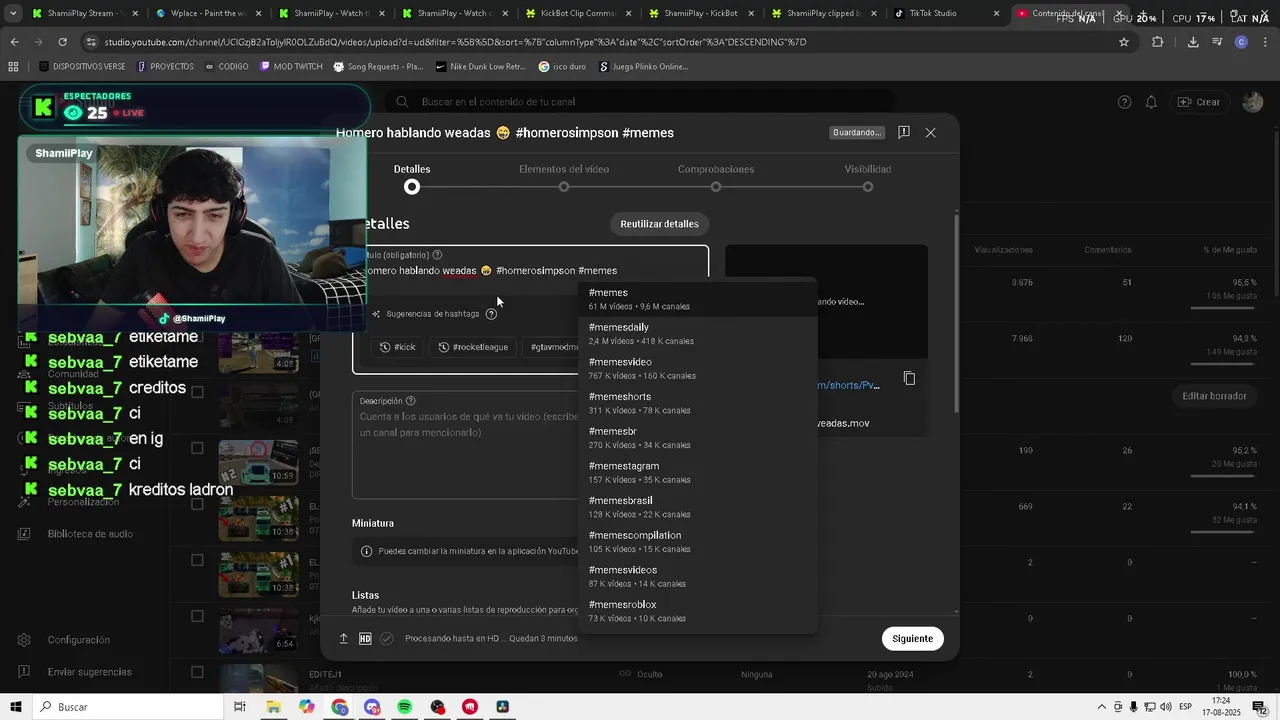This screenshot has height=720, width=1280.
Task: Select the #memescompilation hashtag suggestion
Action: 698,542
